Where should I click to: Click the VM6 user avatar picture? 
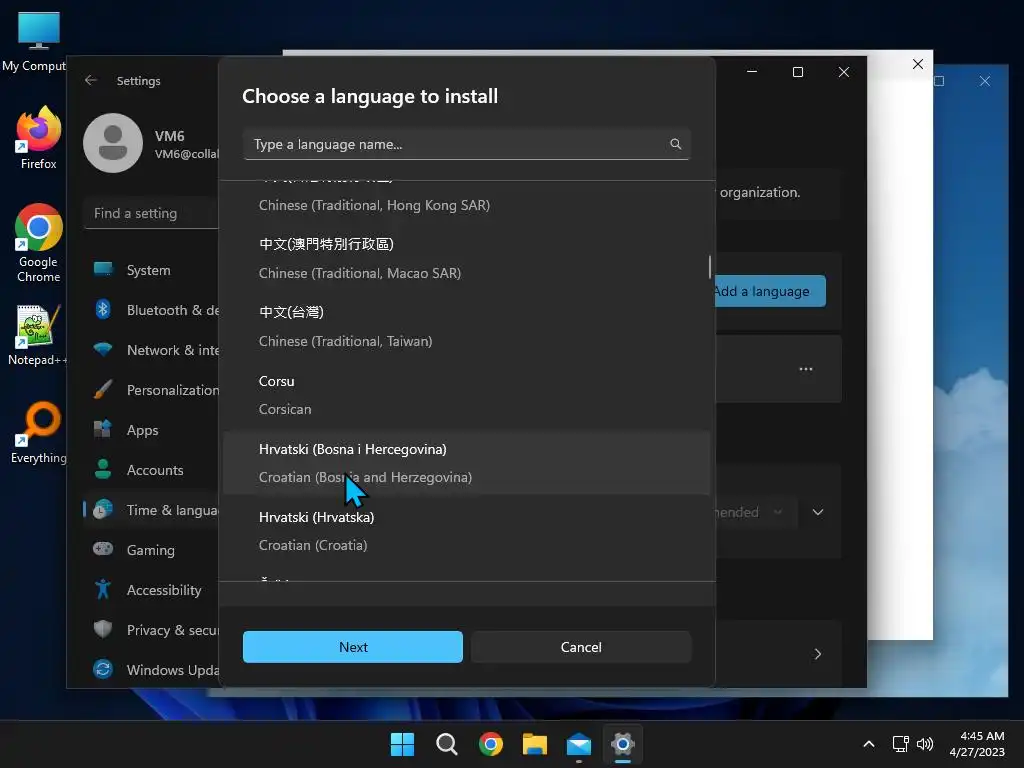[x=113, y=143]
